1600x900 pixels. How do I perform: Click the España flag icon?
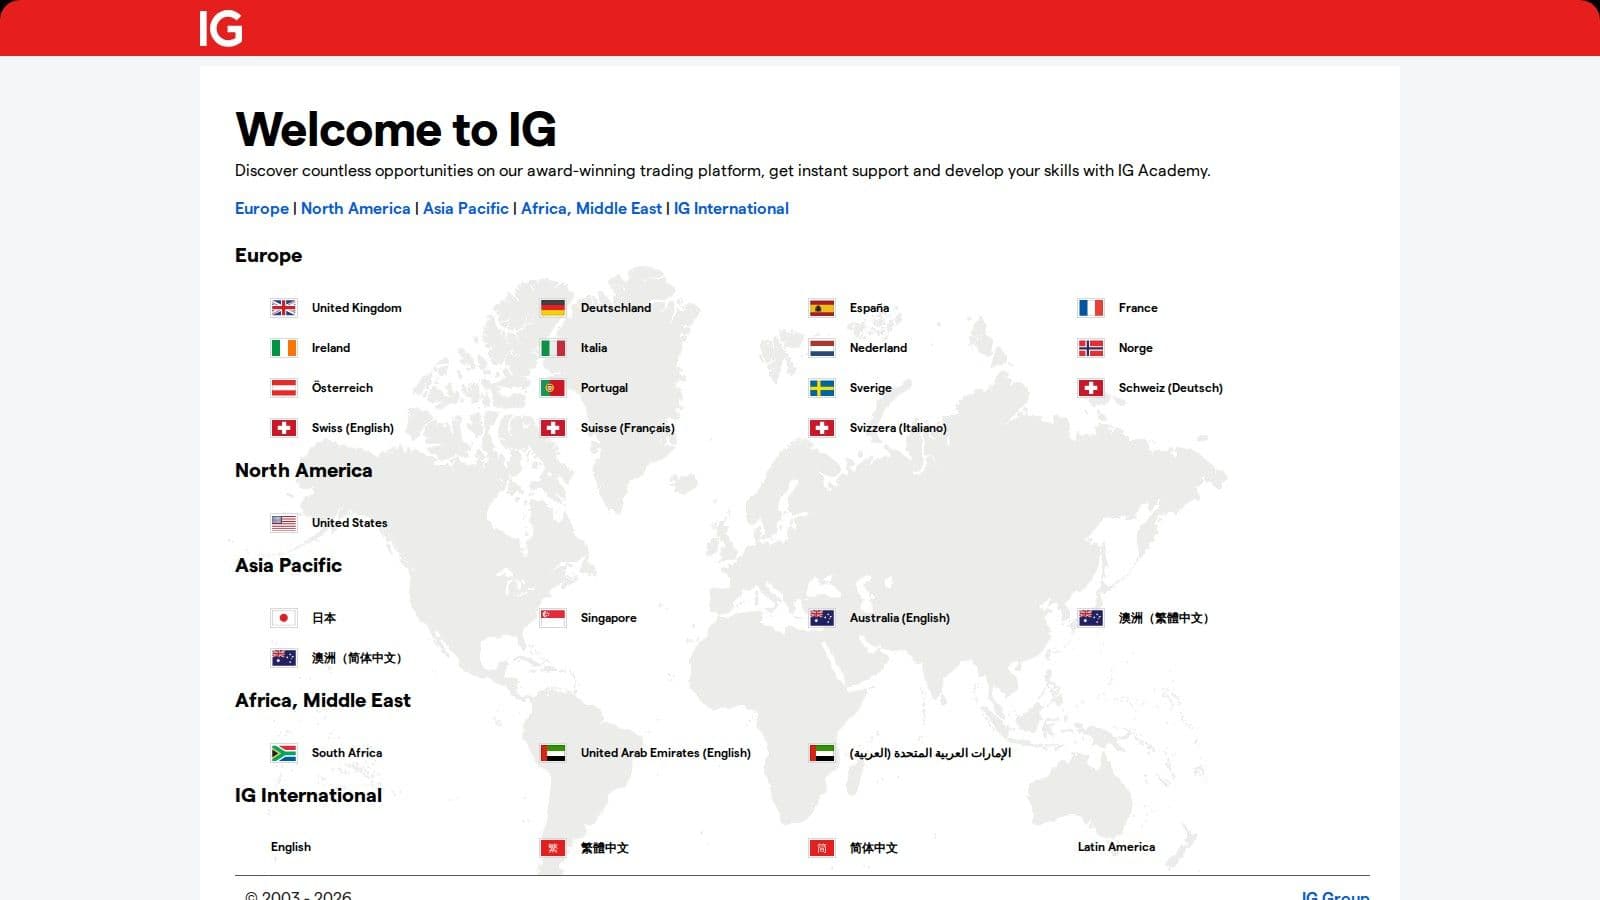[822, 308]
